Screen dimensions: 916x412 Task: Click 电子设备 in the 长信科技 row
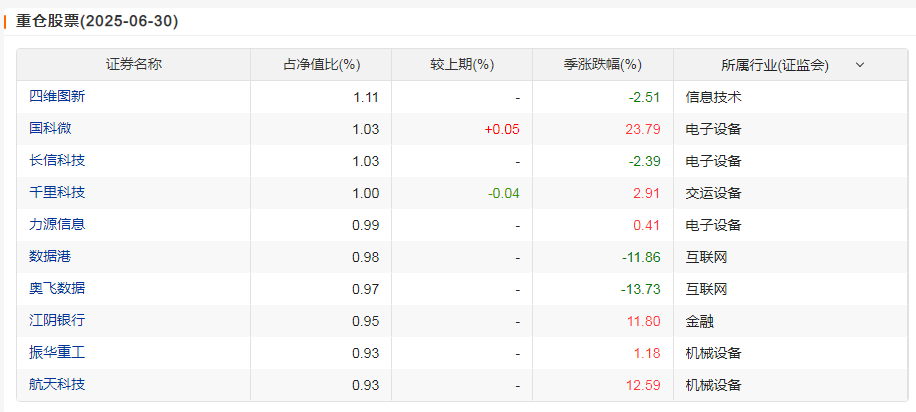pos(713,161)
